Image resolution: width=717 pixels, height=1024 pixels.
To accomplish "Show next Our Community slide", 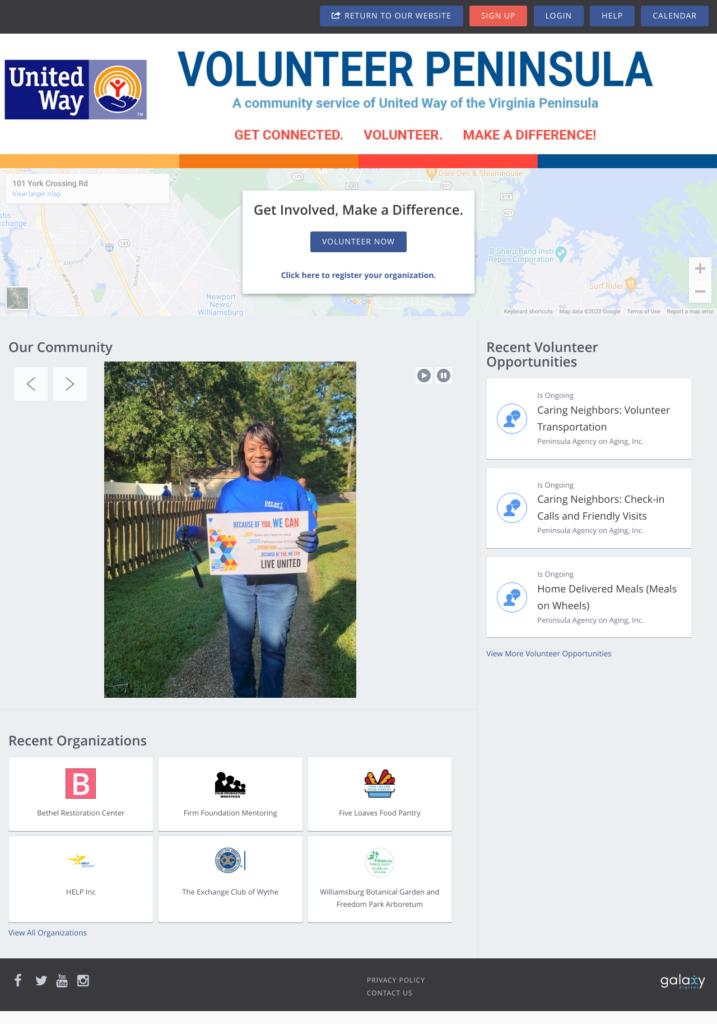I will click(70, 384).
